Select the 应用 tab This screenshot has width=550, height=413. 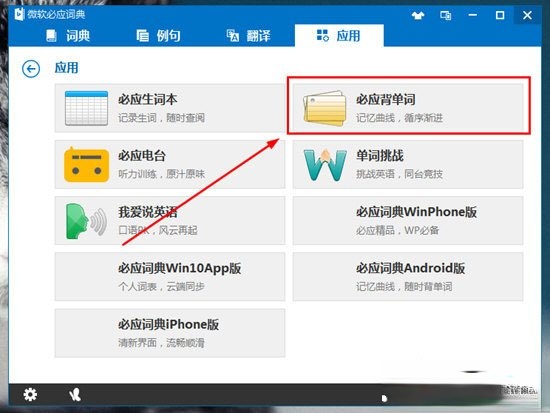pos(339,35)
